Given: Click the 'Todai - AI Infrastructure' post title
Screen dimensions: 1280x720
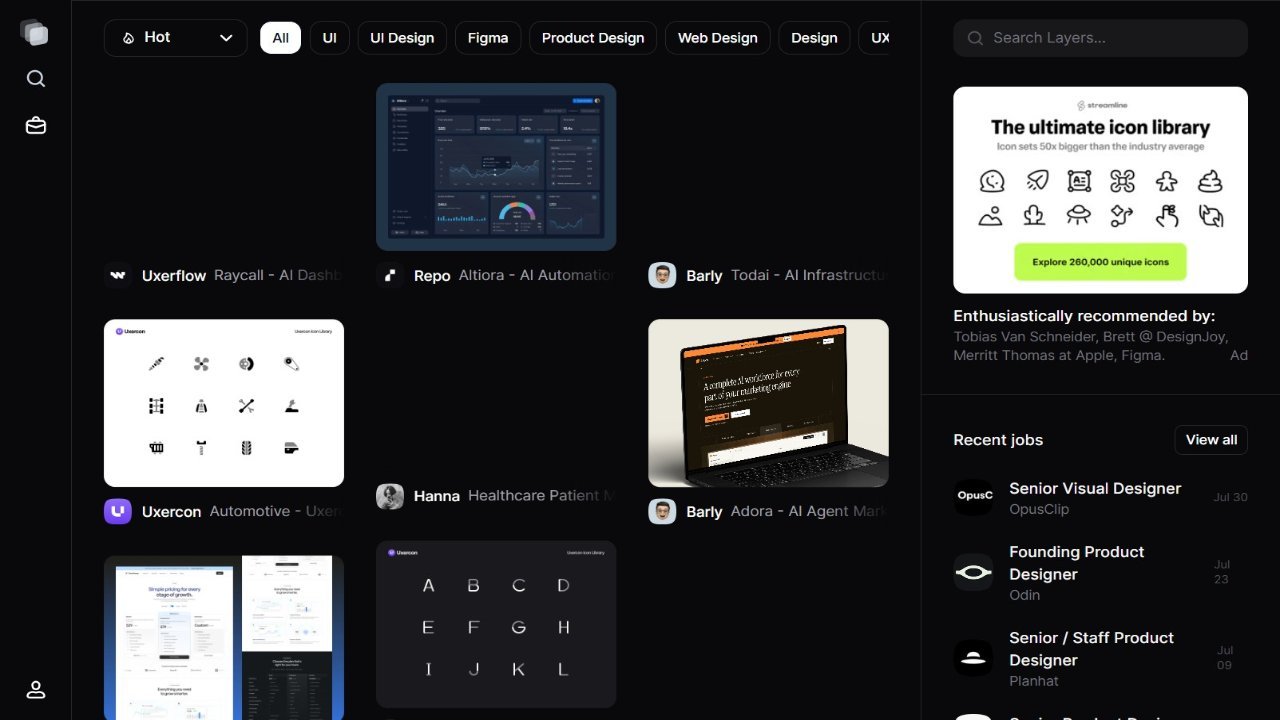Looking at the screenshot, I should click(x=809, y=276).
